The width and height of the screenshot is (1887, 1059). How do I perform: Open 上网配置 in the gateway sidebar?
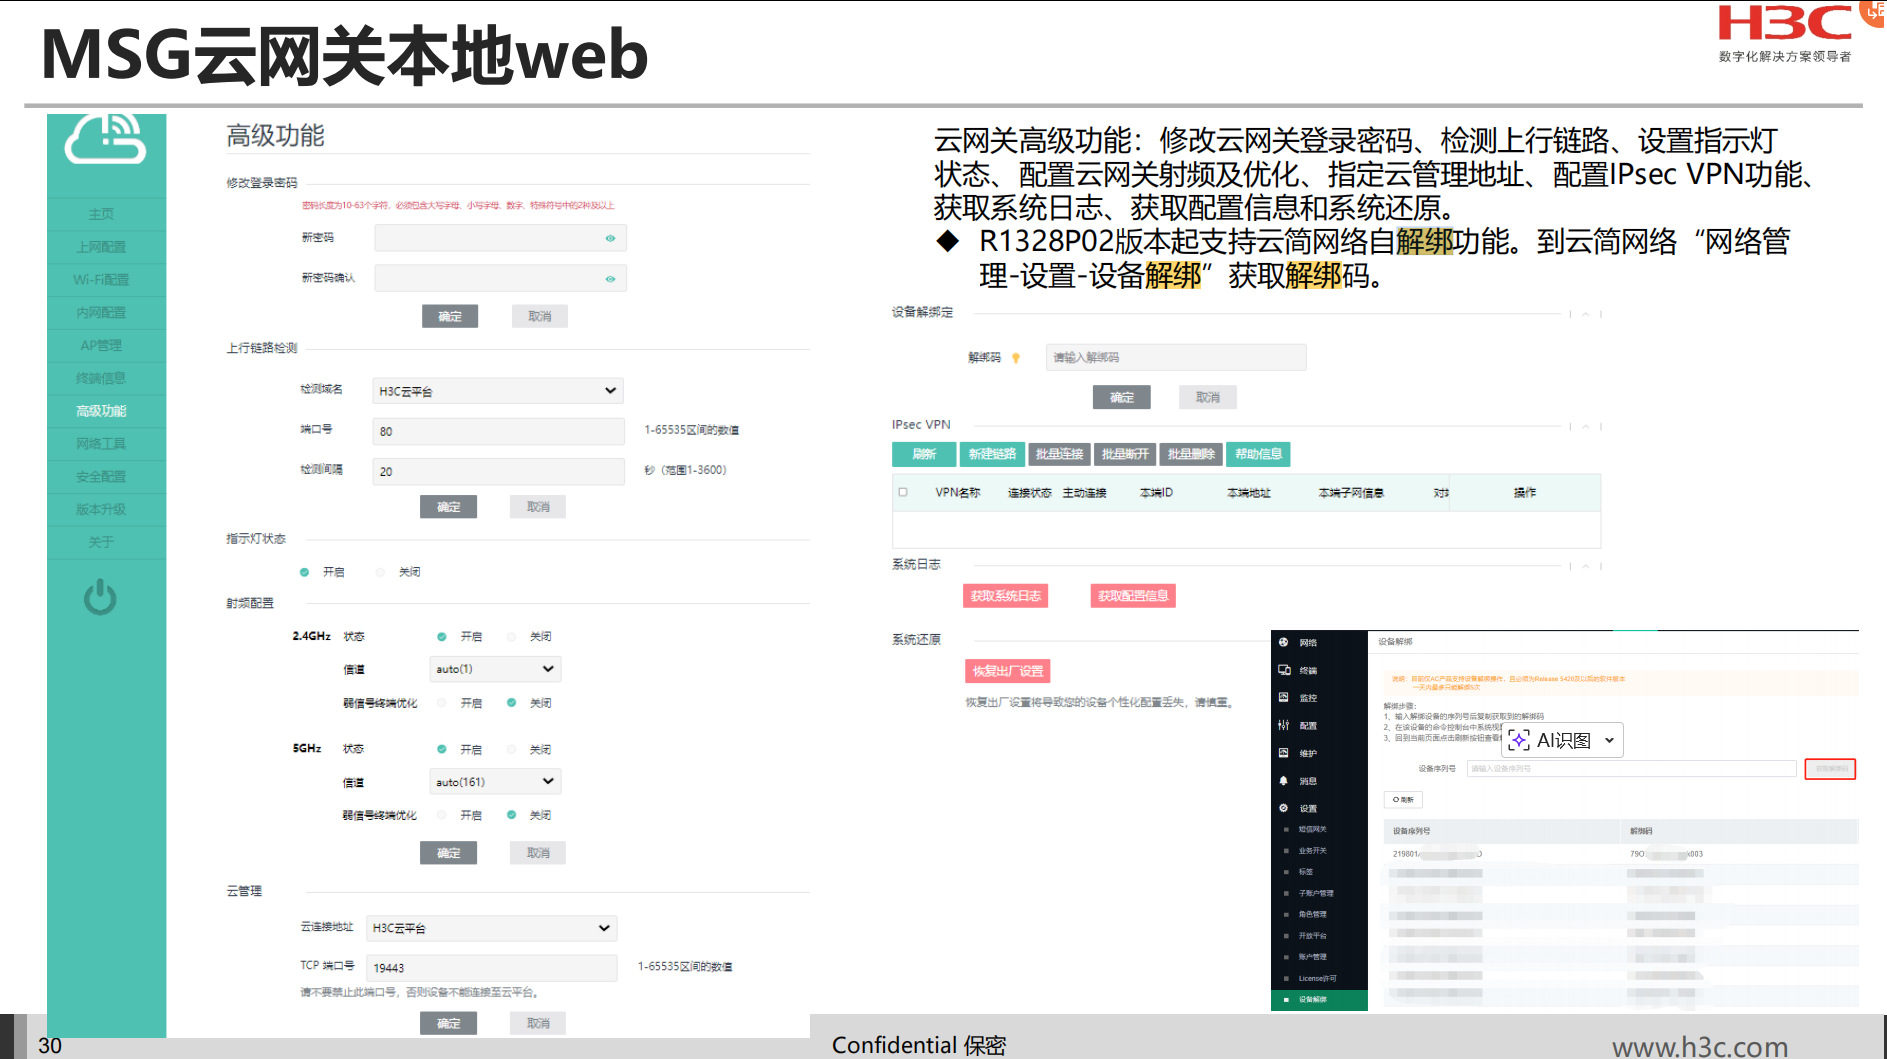[x=101, y=247]
